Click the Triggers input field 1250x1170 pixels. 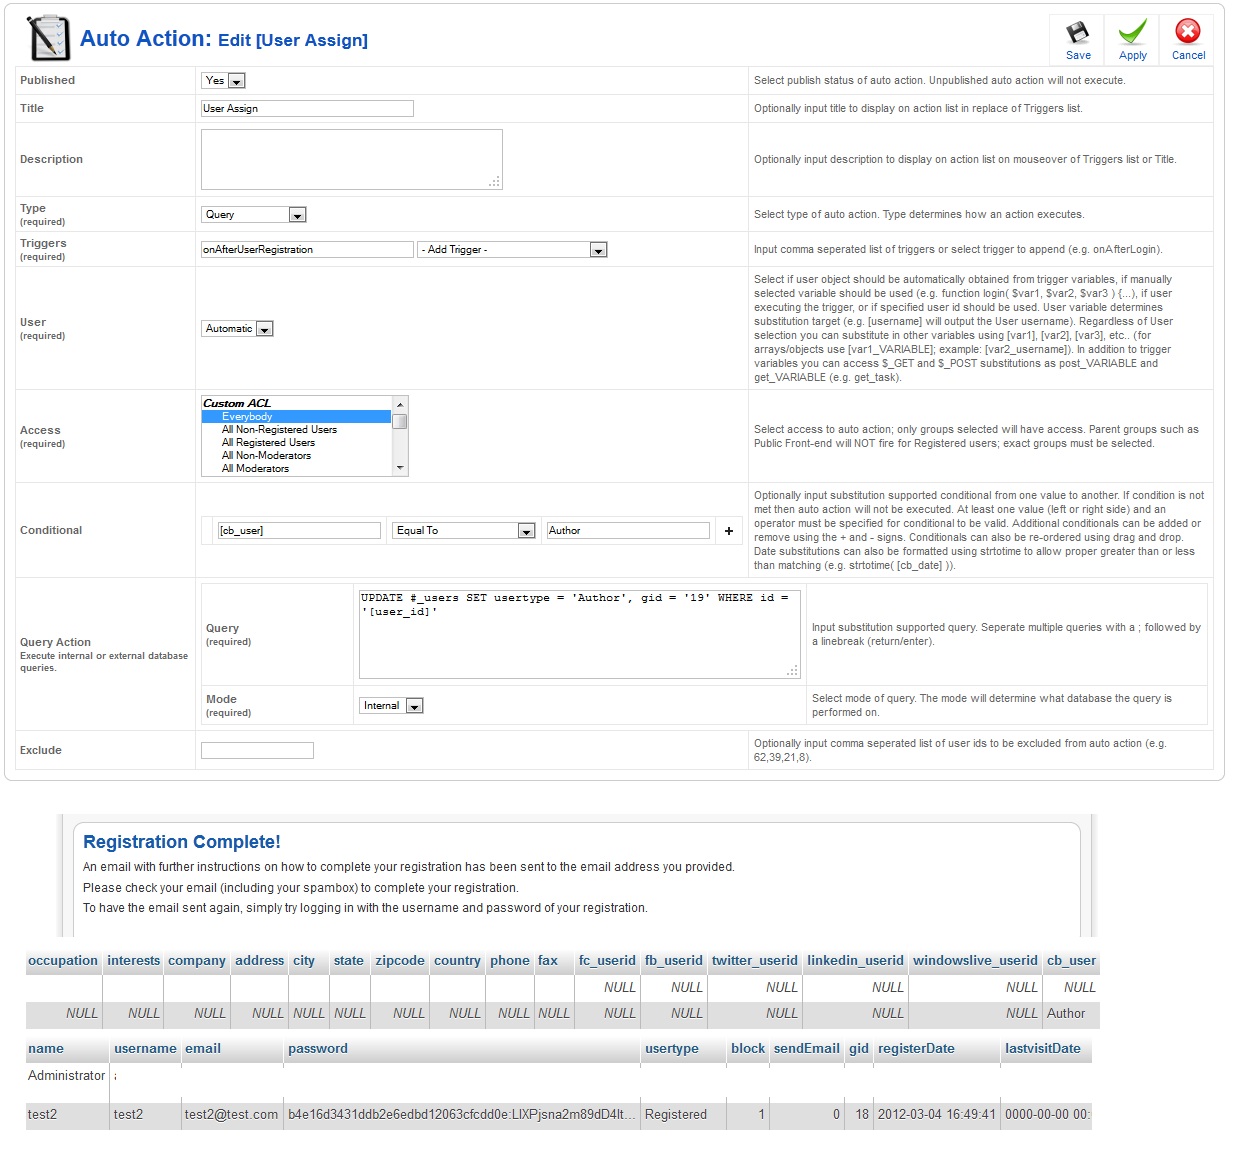(307, 250)
